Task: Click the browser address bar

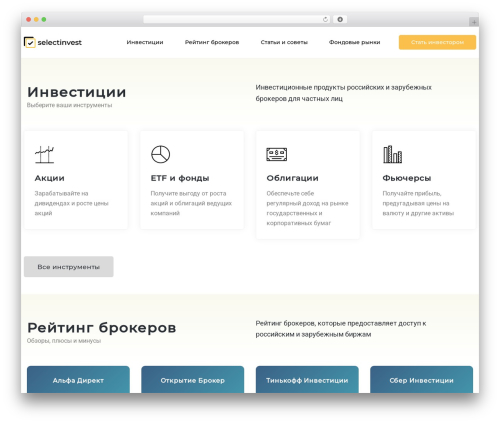Action: tap(236, 19)
